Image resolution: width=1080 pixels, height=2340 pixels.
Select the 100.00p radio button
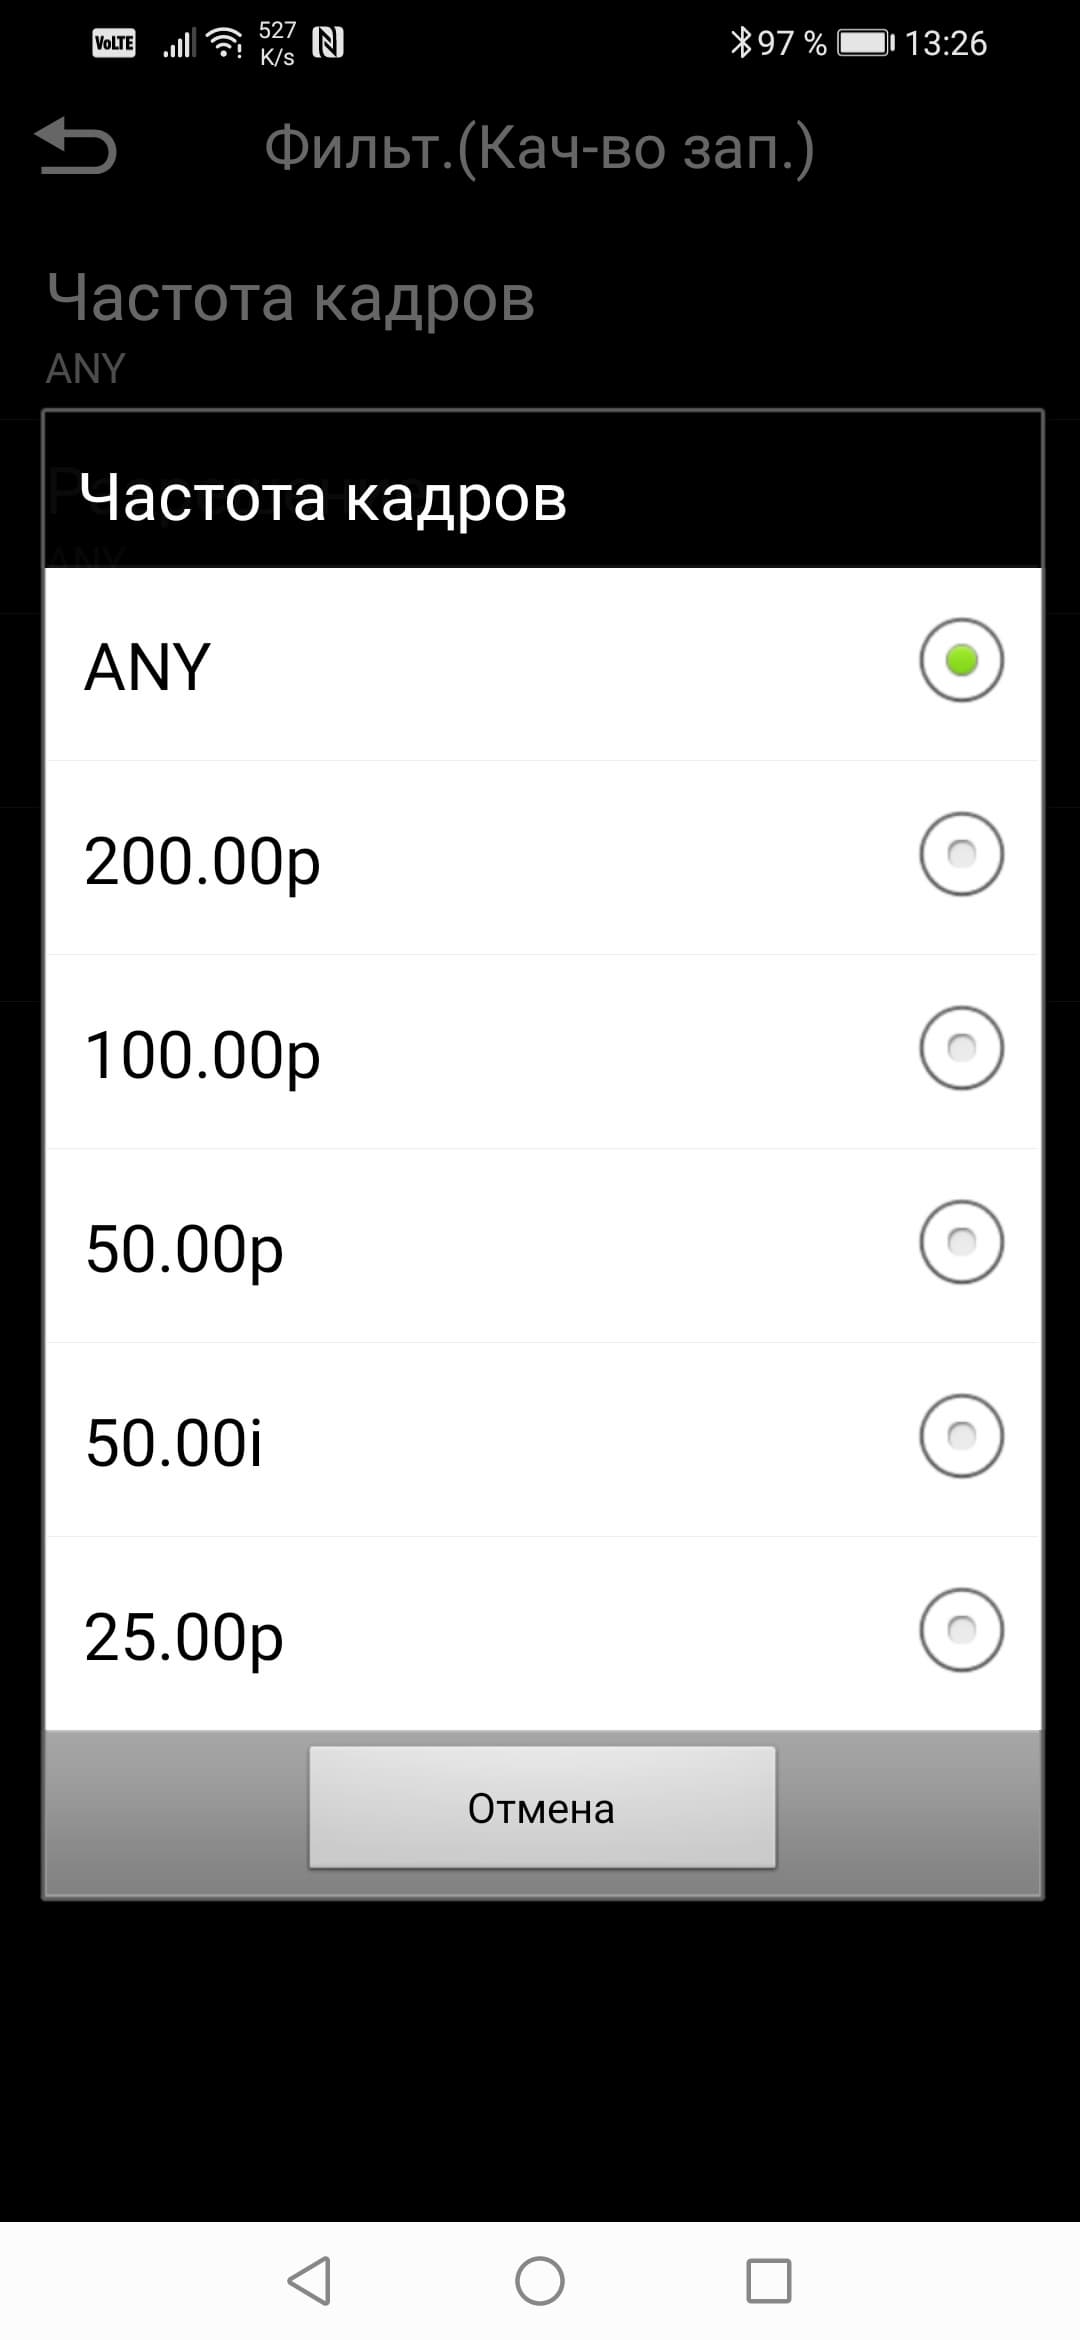click(961, 1048)
